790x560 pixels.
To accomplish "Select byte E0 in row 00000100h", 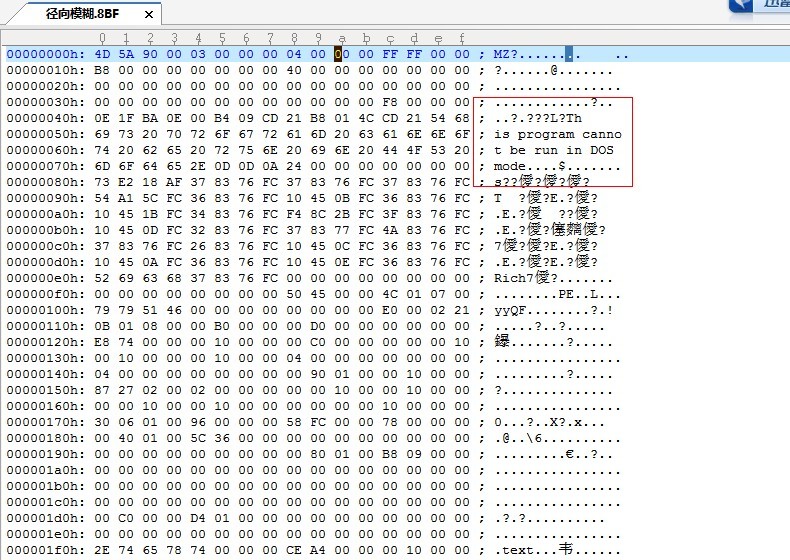I will pyautogui.click(x=390, y=310).
